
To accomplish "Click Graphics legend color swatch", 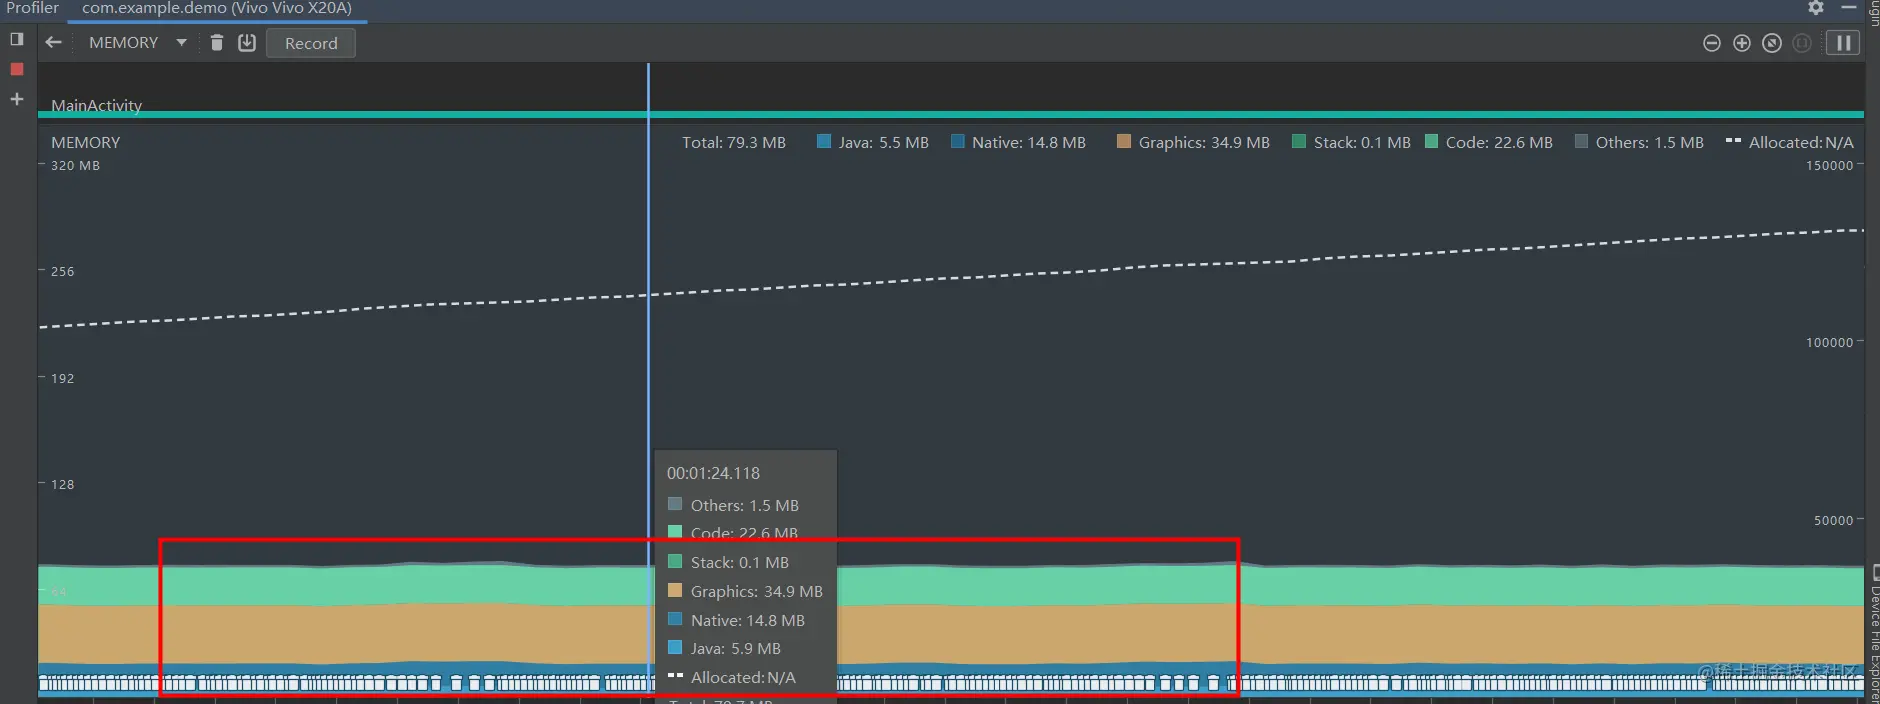I will tap(1124, 141).
